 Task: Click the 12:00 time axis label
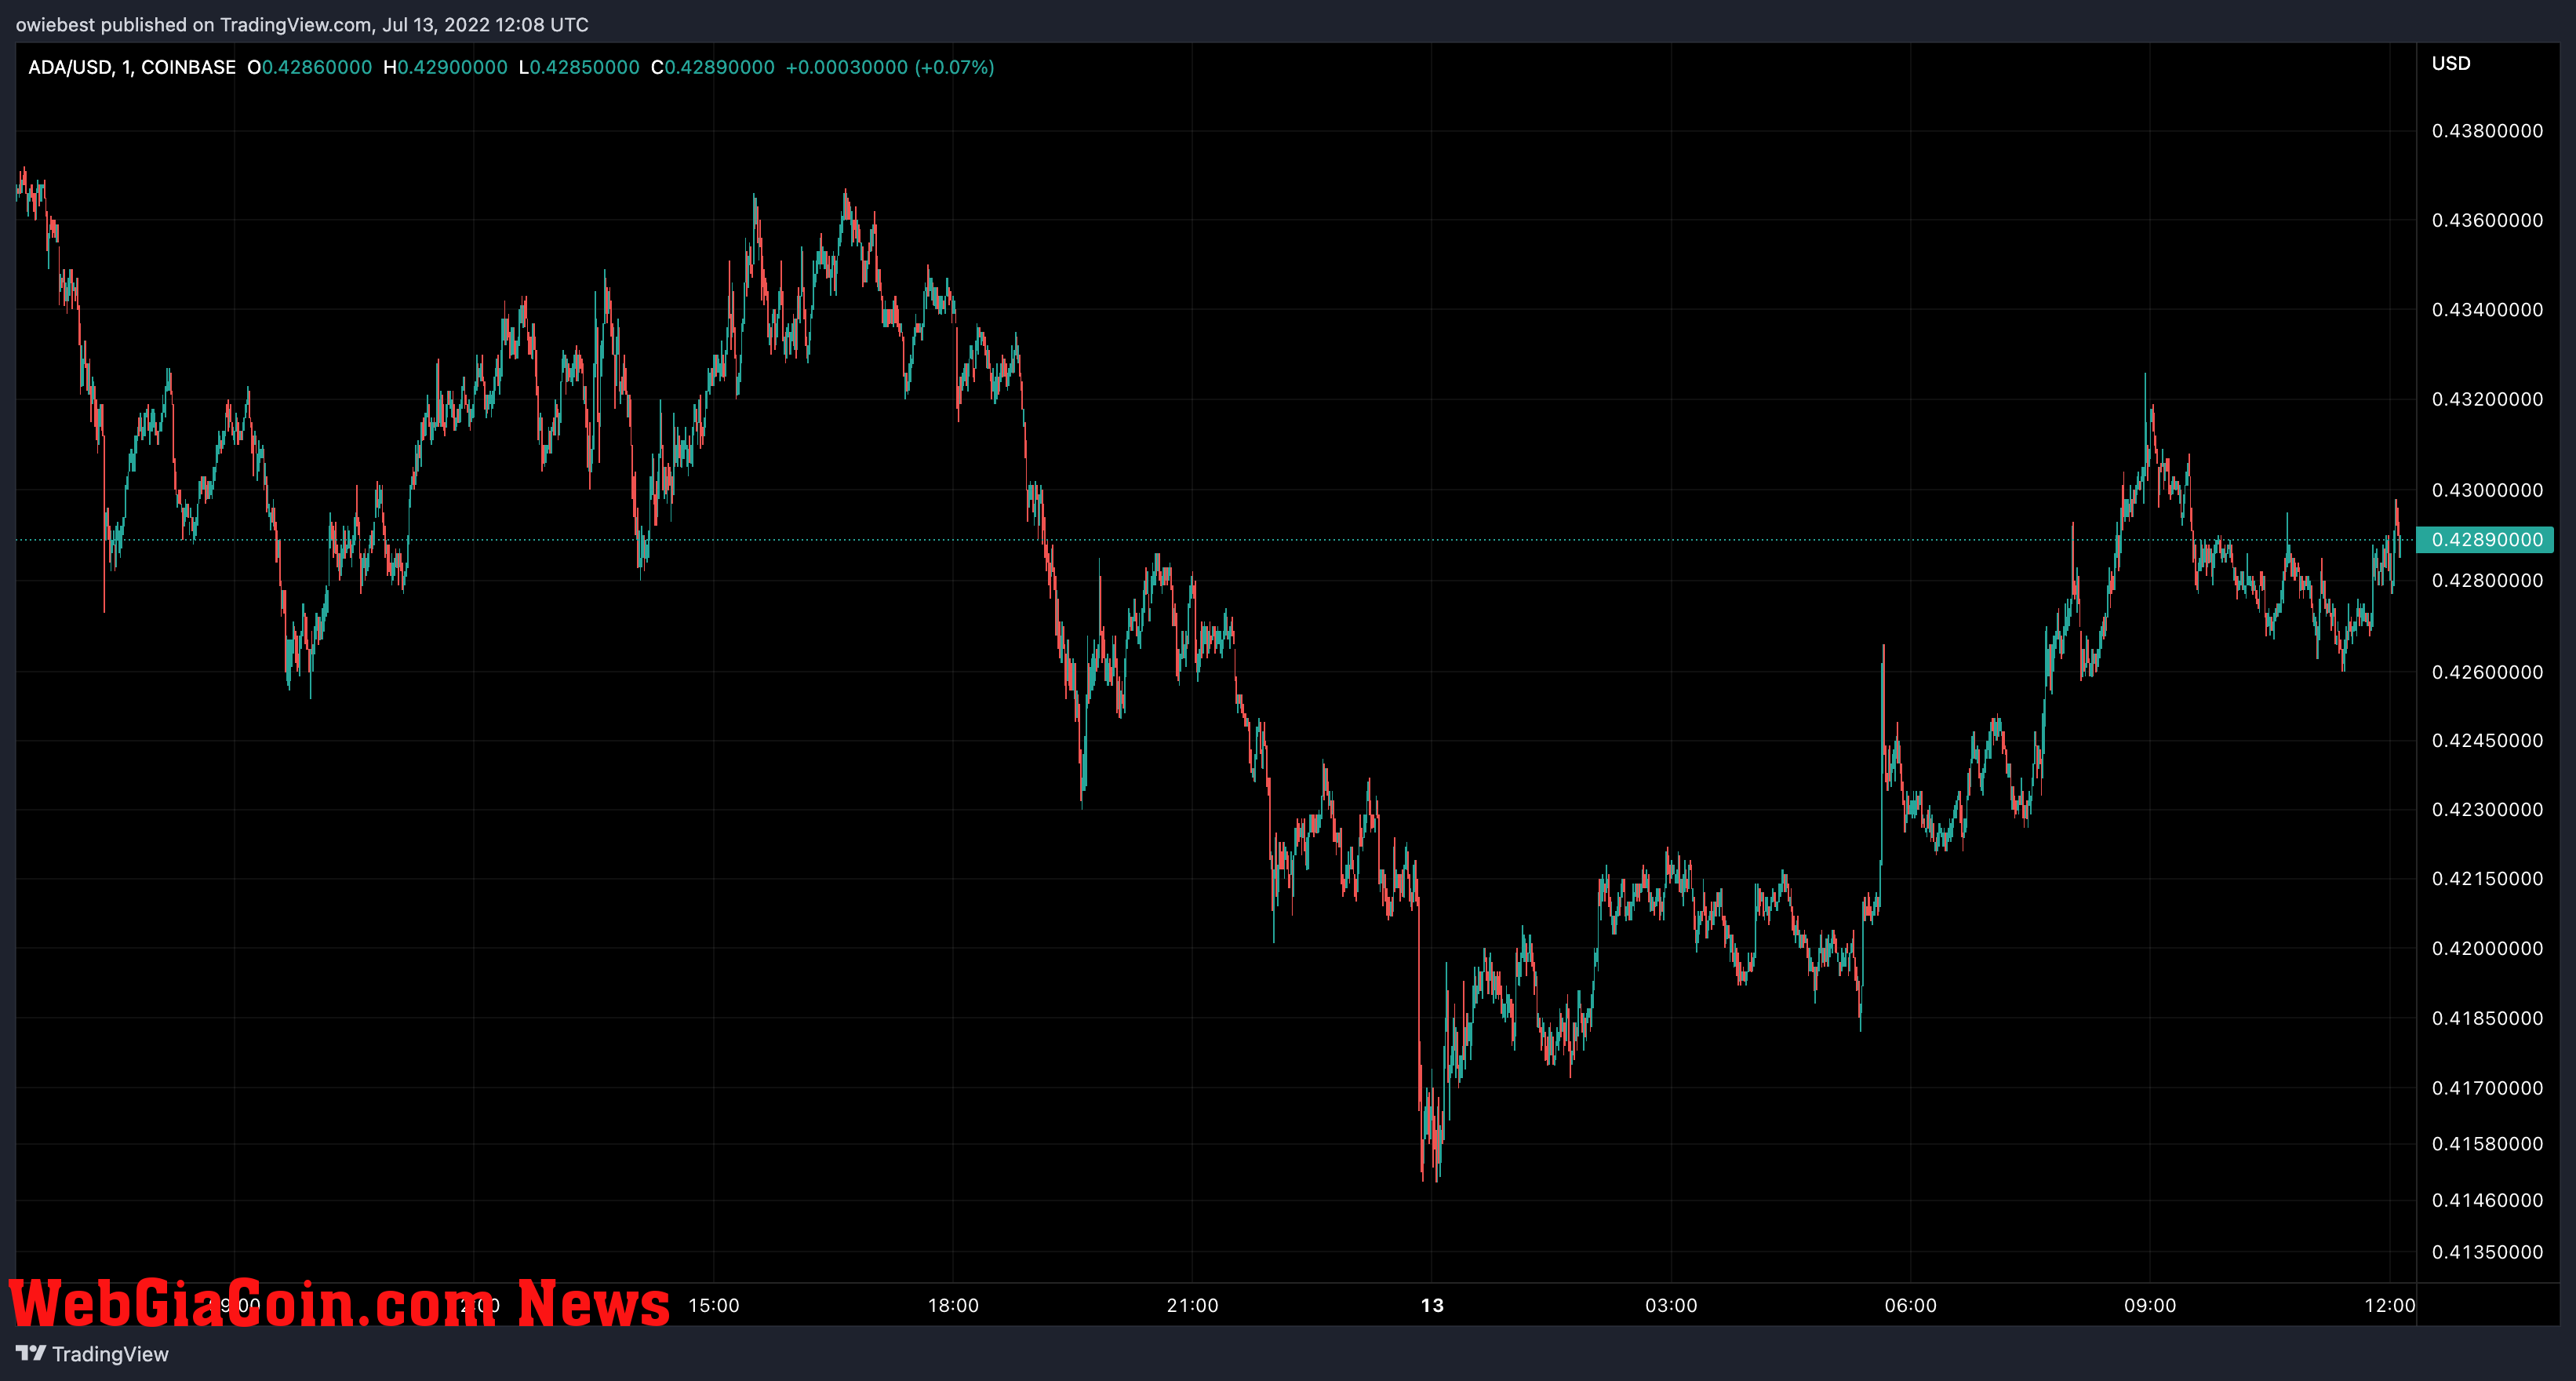(x=2389, y=1305)
